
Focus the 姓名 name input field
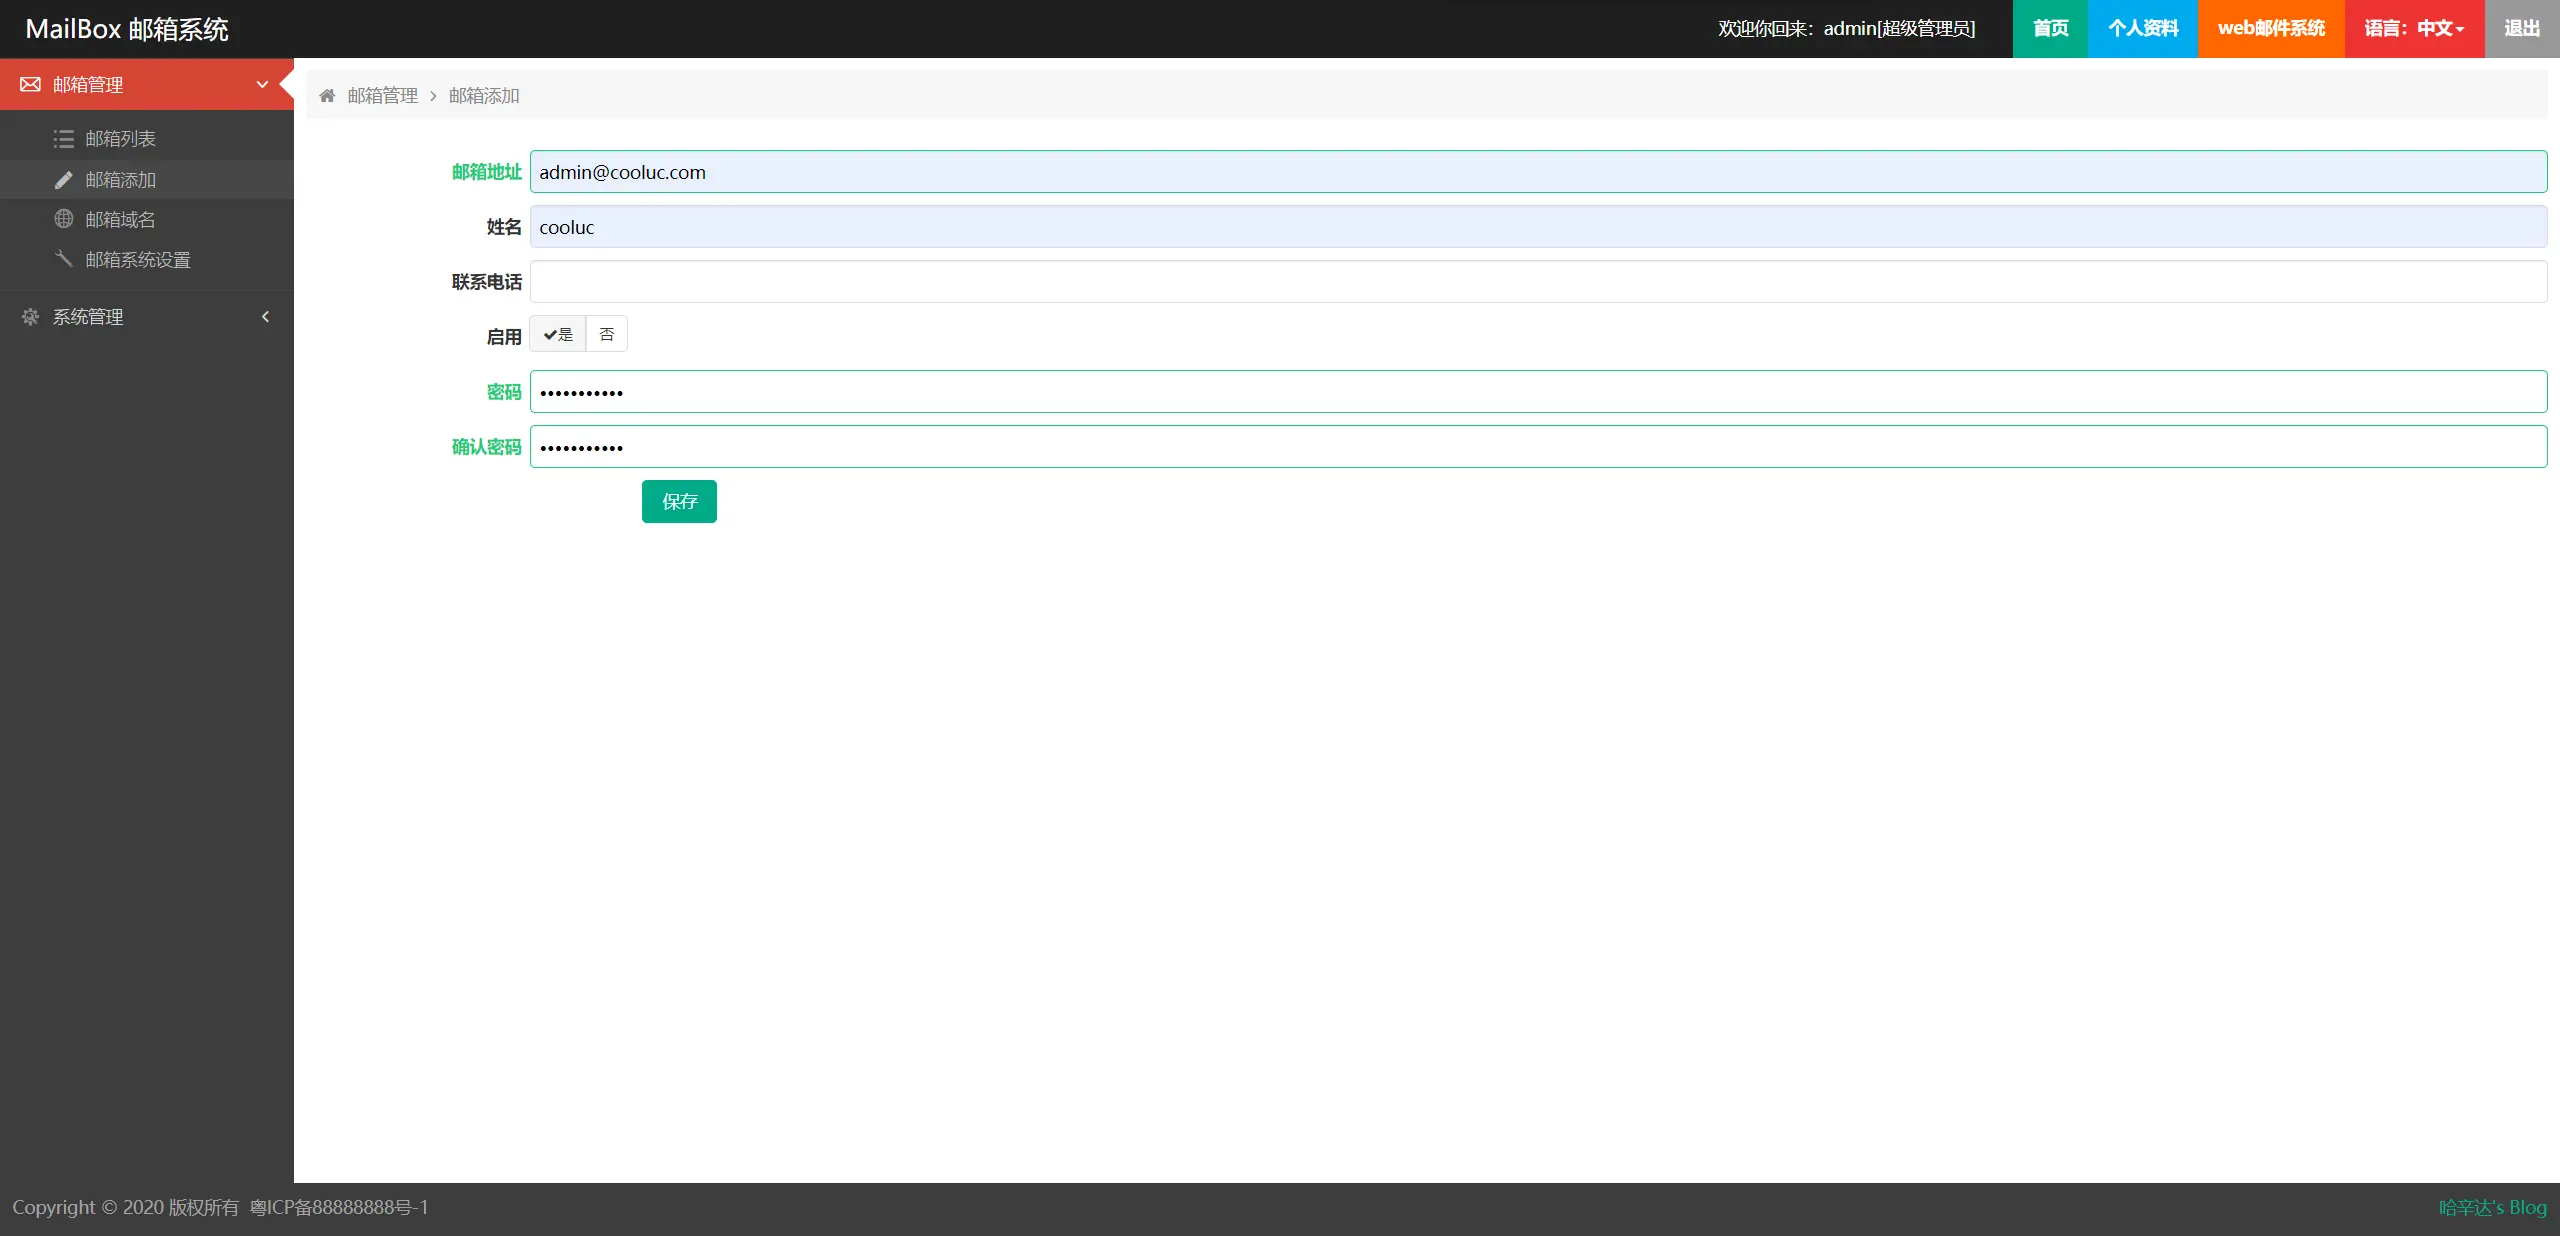[1538, 227]
